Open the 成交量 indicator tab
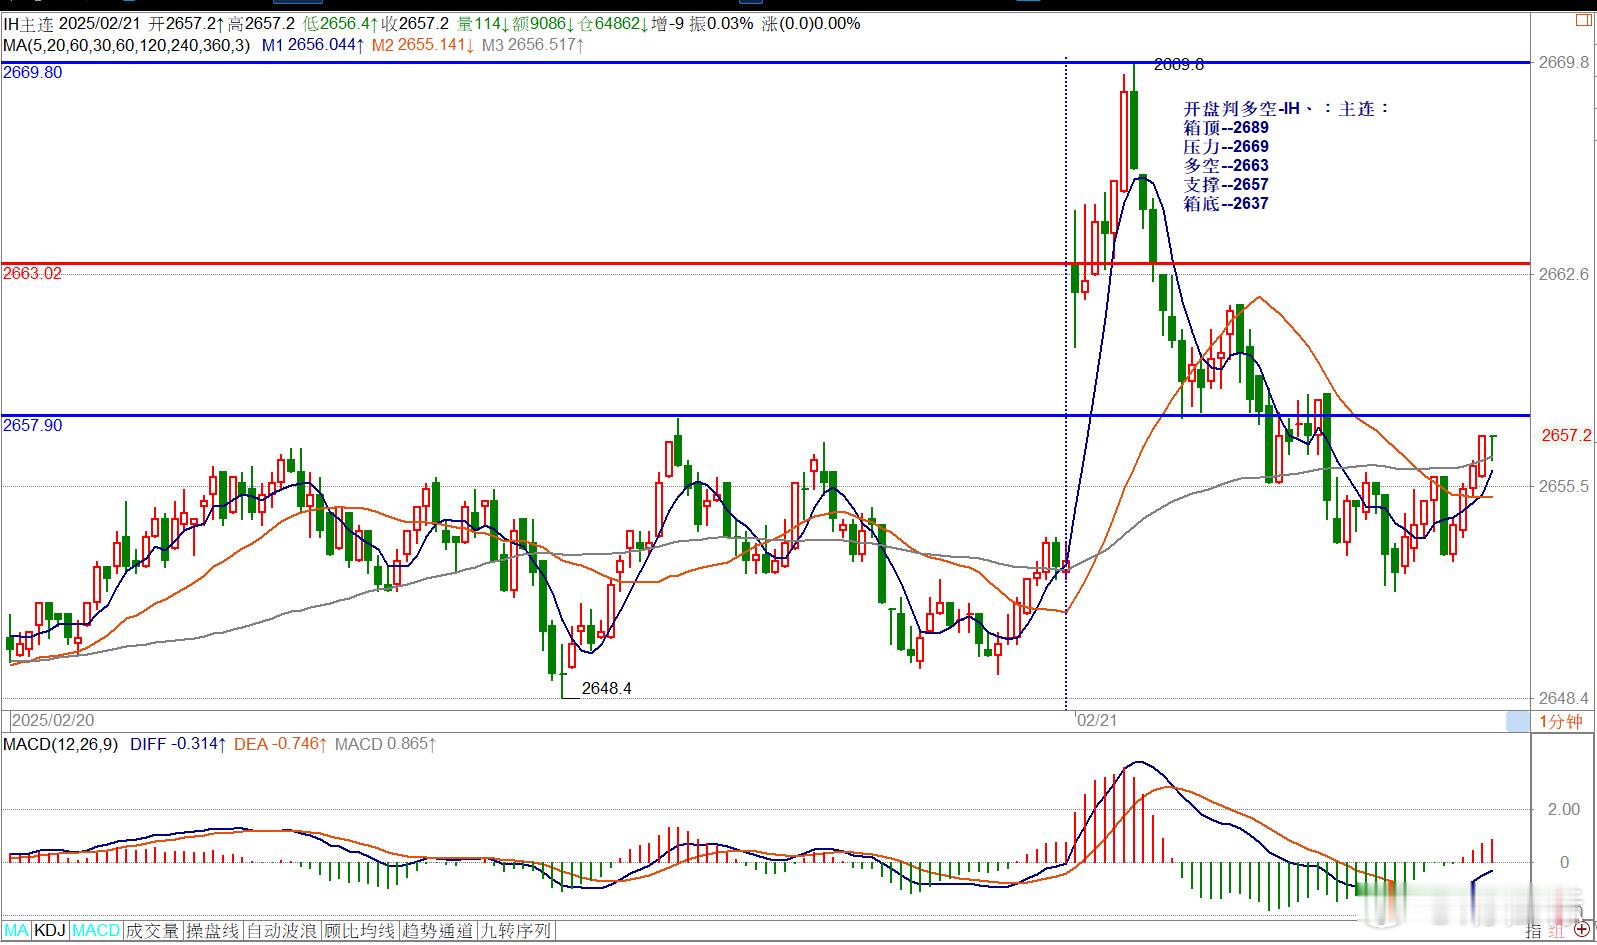1597x945 pixels. click(x=152, y=931)
